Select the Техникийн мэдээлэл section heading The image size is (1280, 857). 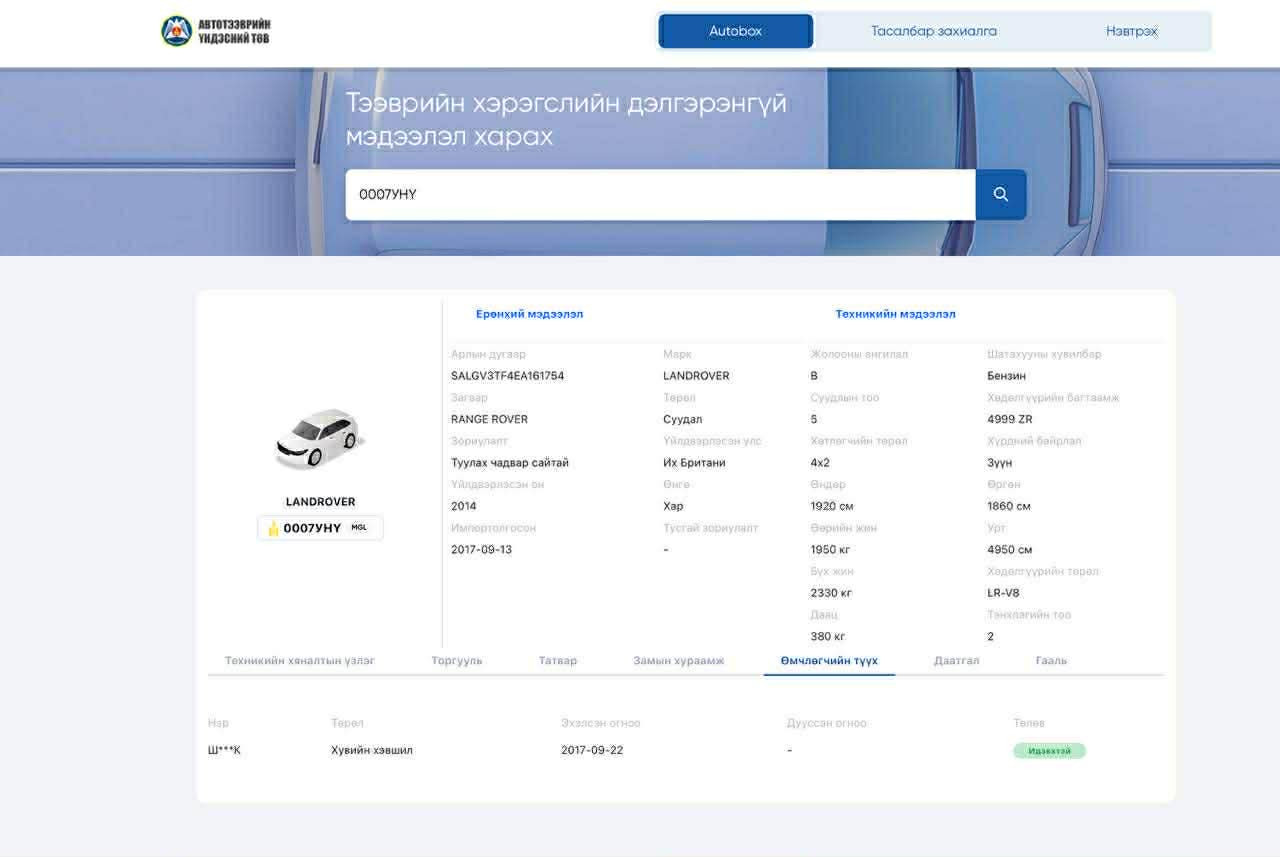point(895,314)
